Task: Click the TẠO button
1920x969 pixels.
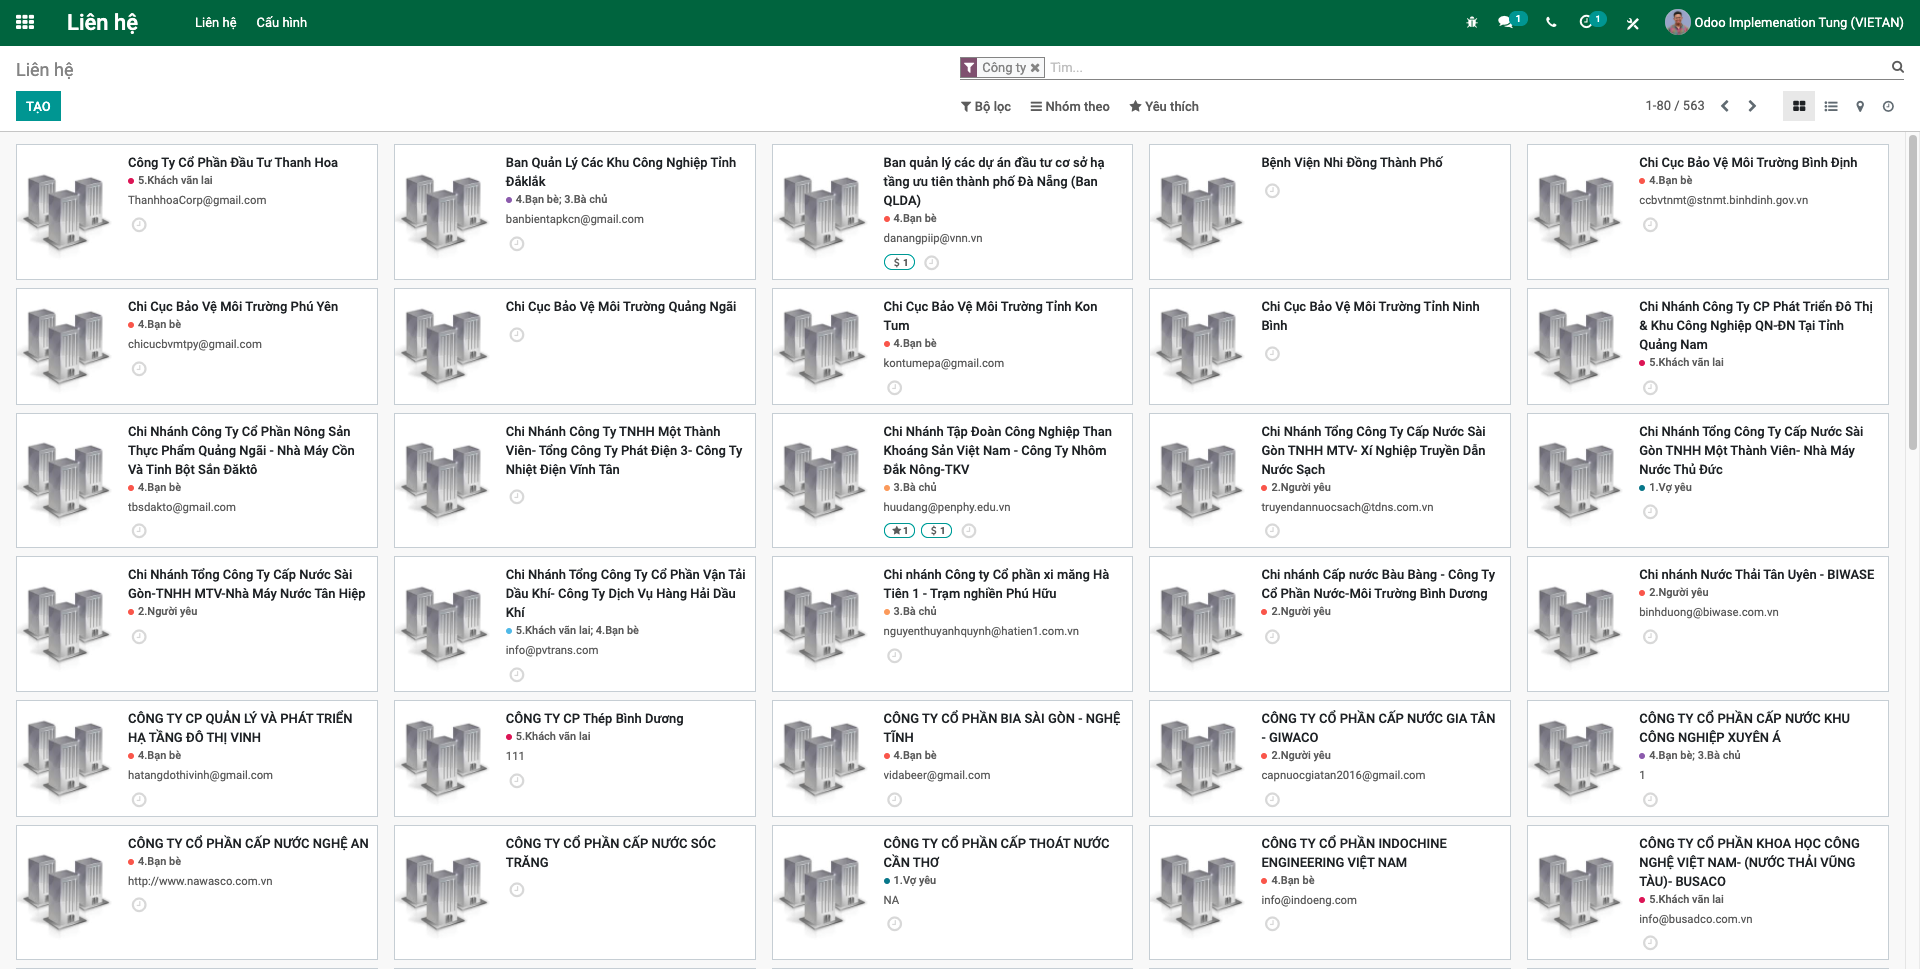Action: [37, 105]
